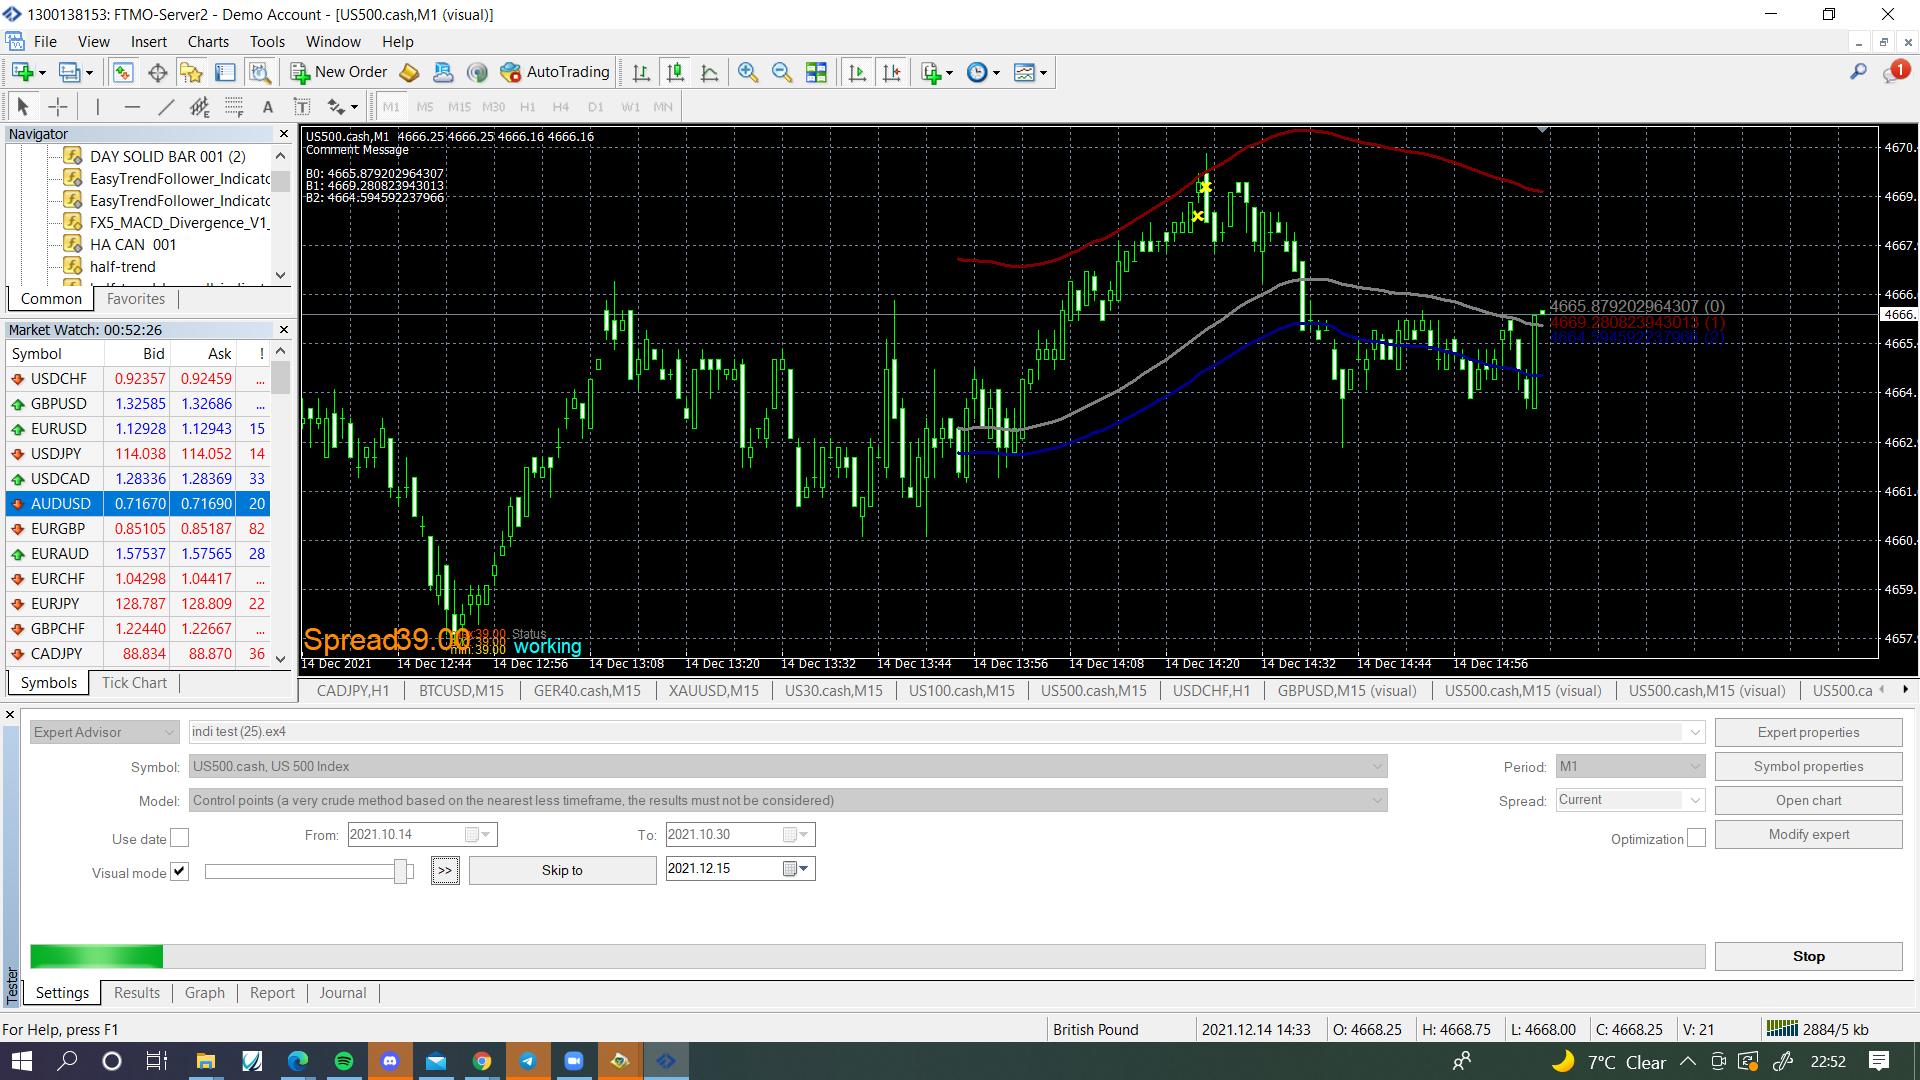Switch to the Favorites tab in Navigator

136,299
